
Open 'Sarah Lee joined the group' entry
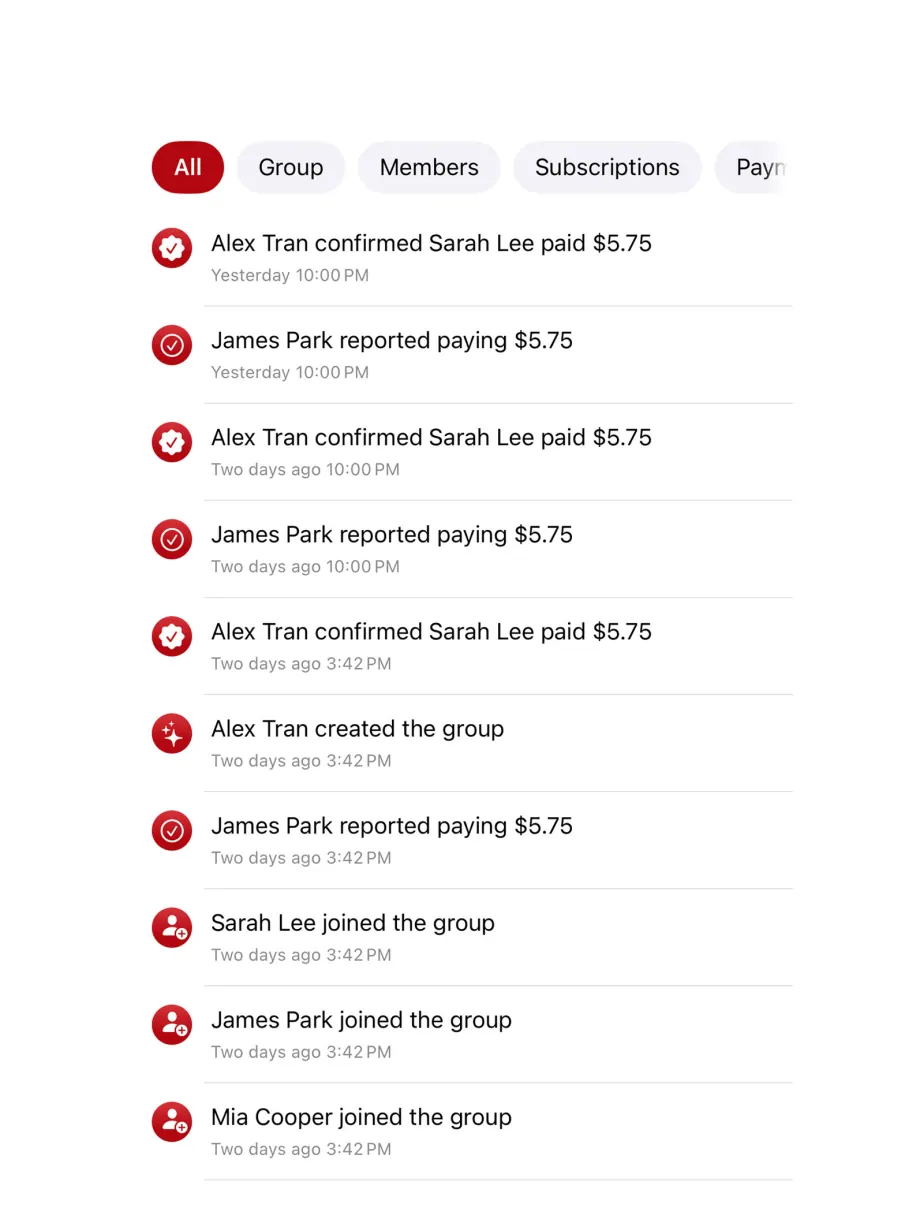click(472, 937)
